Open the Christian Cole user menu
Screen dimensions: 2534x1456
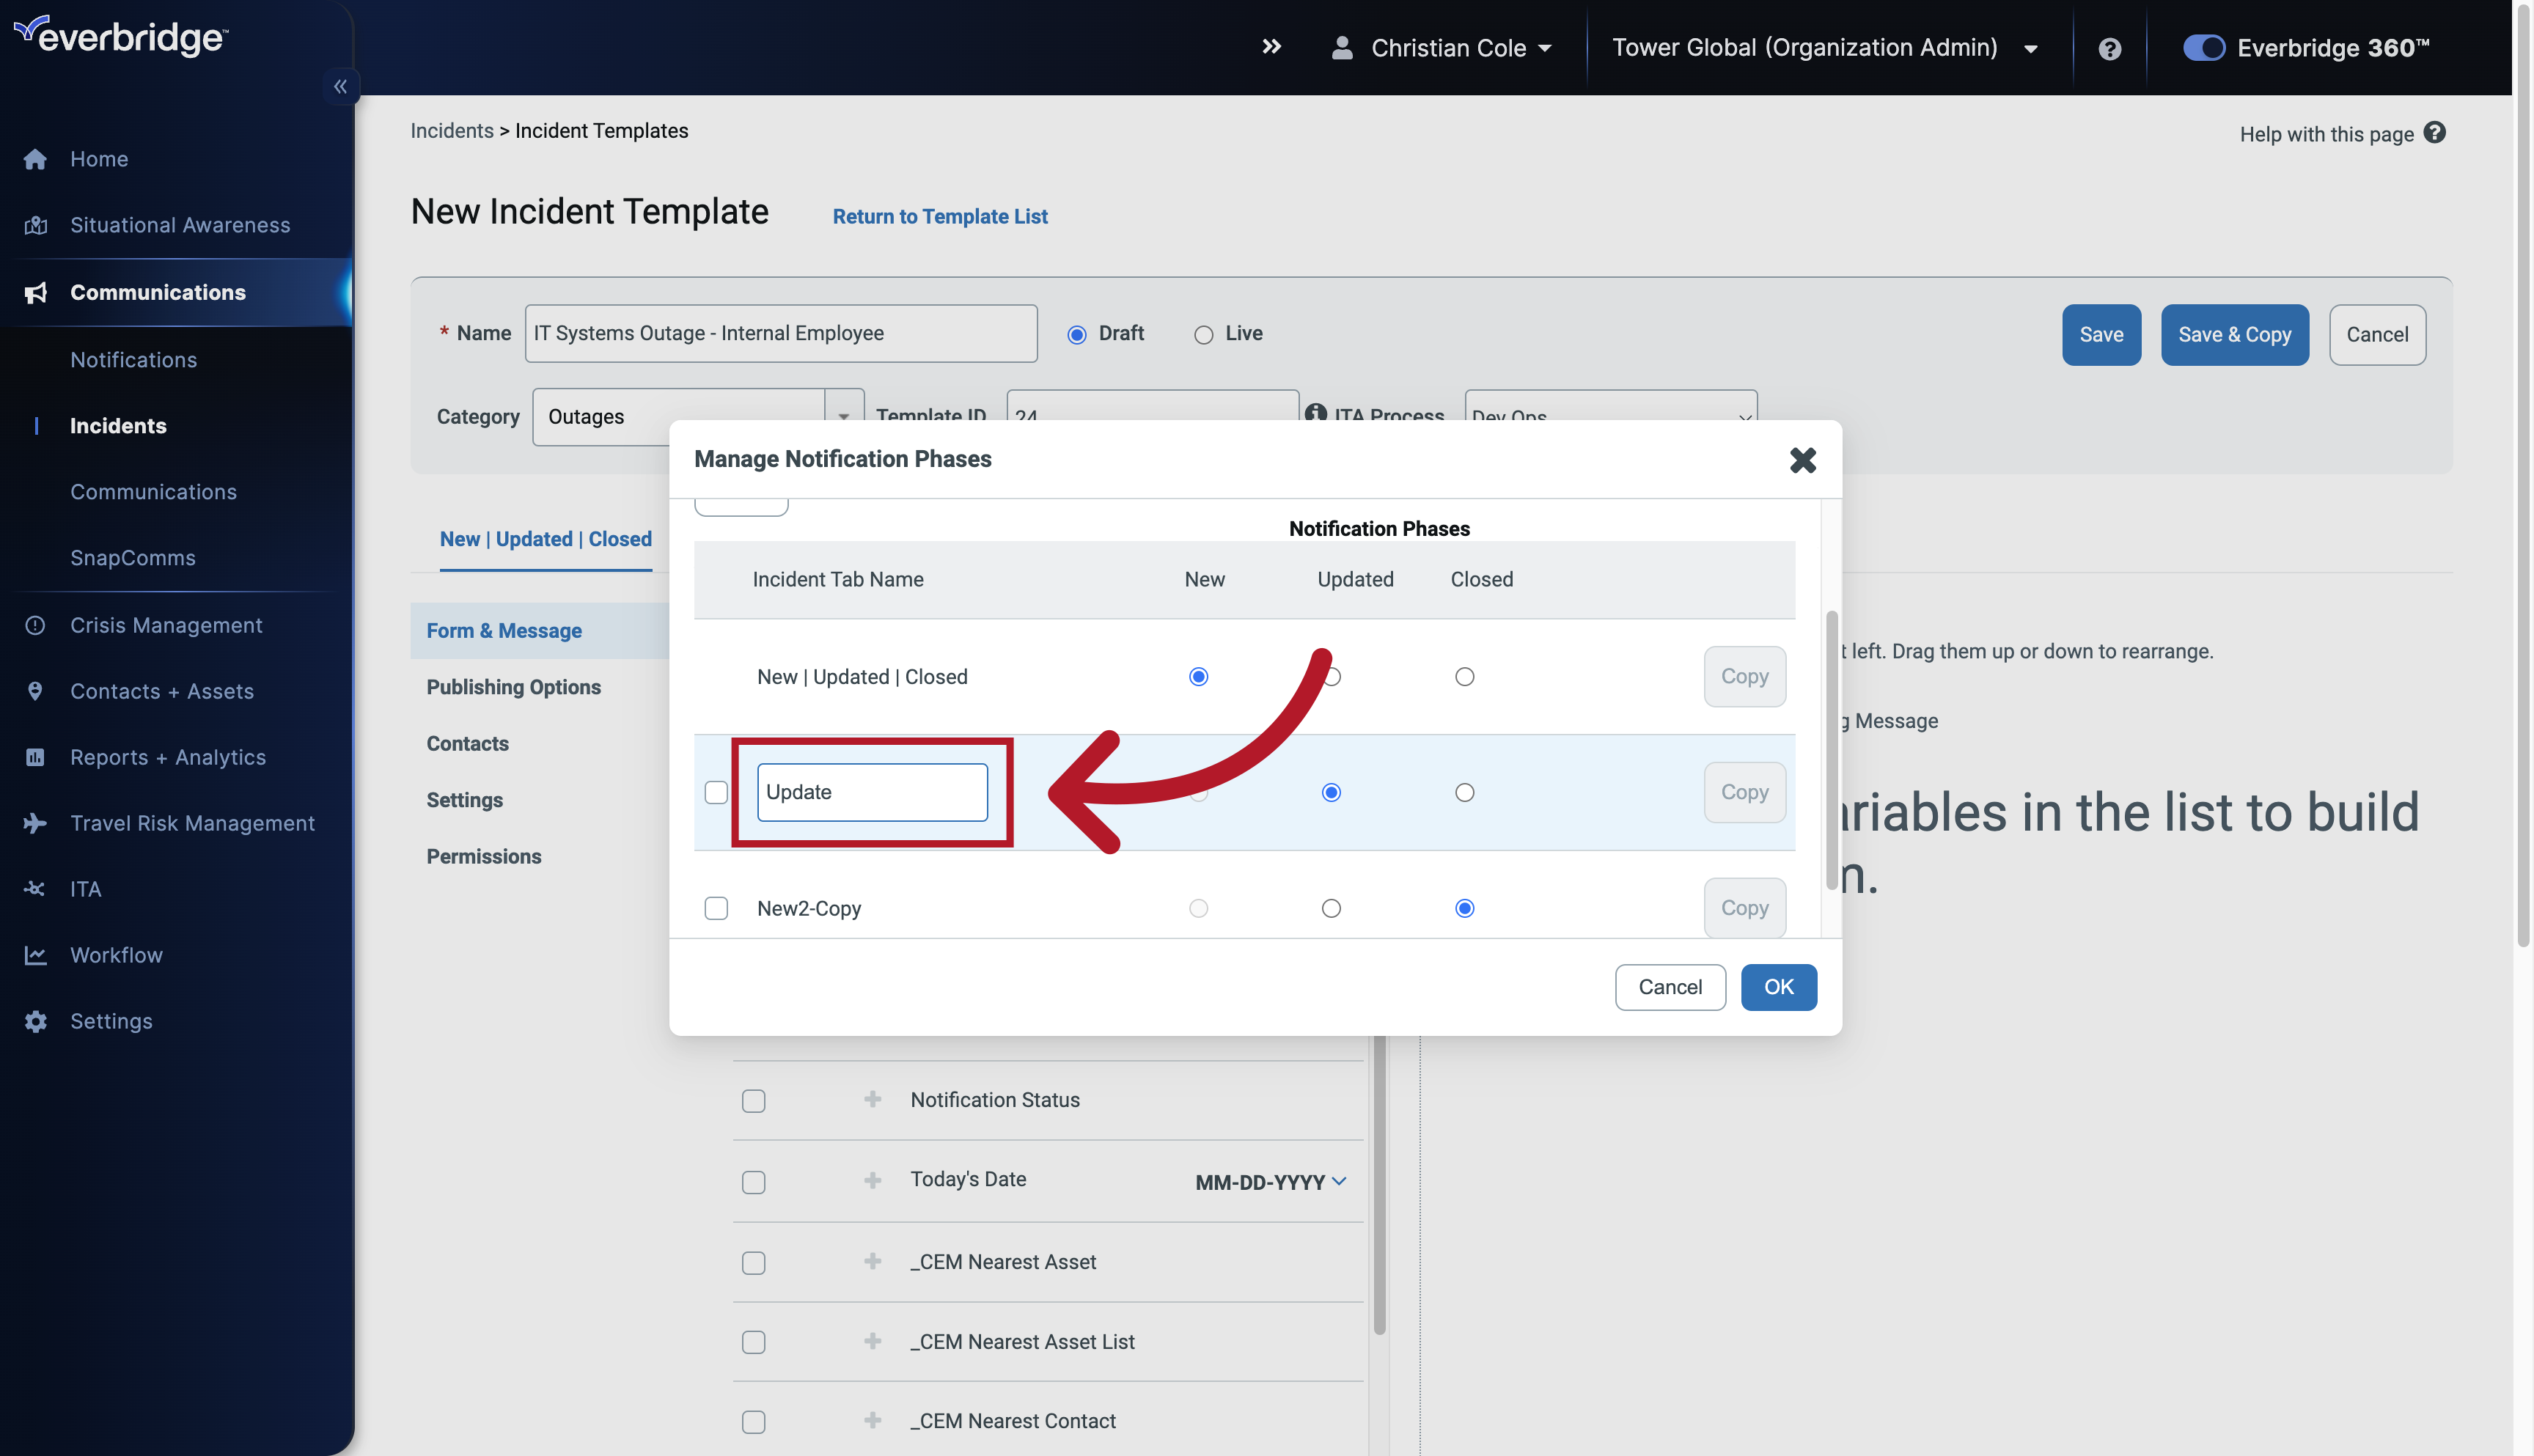click(x=1444, y=47)
